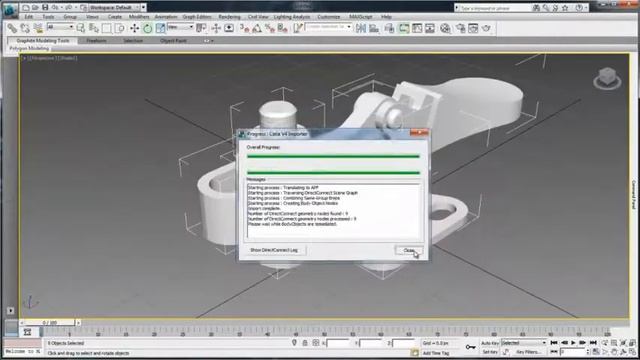Open the MAXScript menu
Image resolution: width=640 pixels, height=360 pixels.
(x=361, y=17)
